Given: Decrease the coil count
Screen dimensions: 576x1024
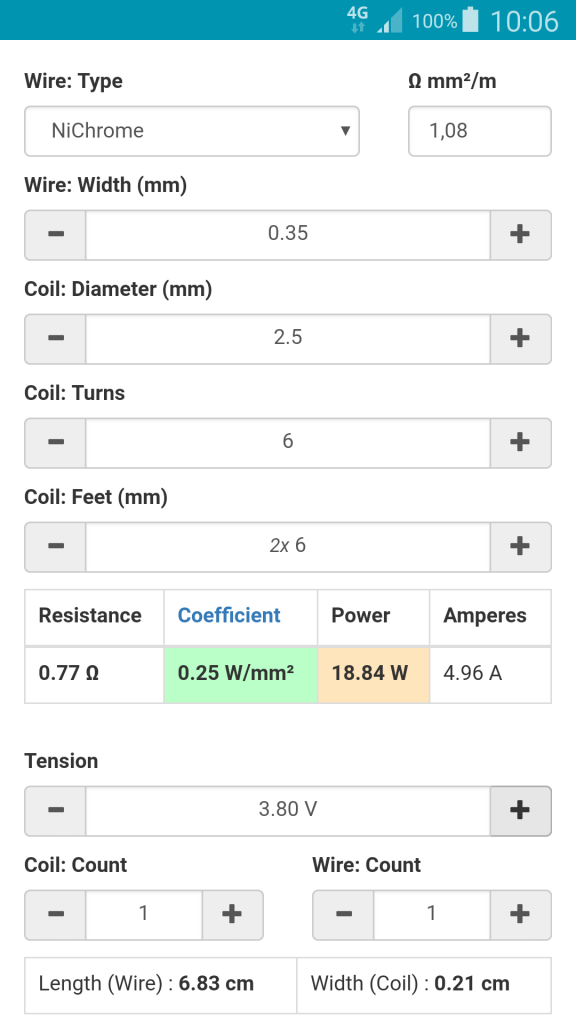Looking at the screenshot, I should pyautogui.click(x=56, y=915).
